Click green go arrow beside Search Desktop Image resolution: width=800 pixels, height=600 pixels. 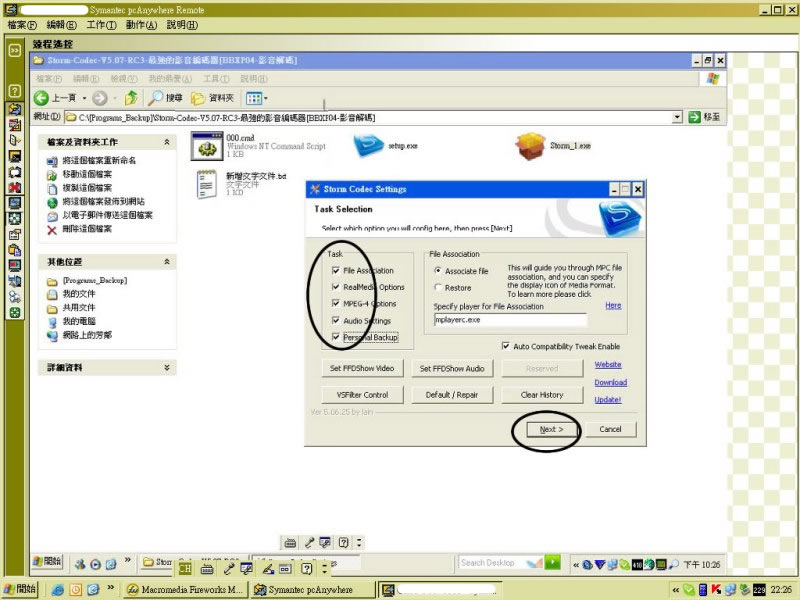point(552,563)
